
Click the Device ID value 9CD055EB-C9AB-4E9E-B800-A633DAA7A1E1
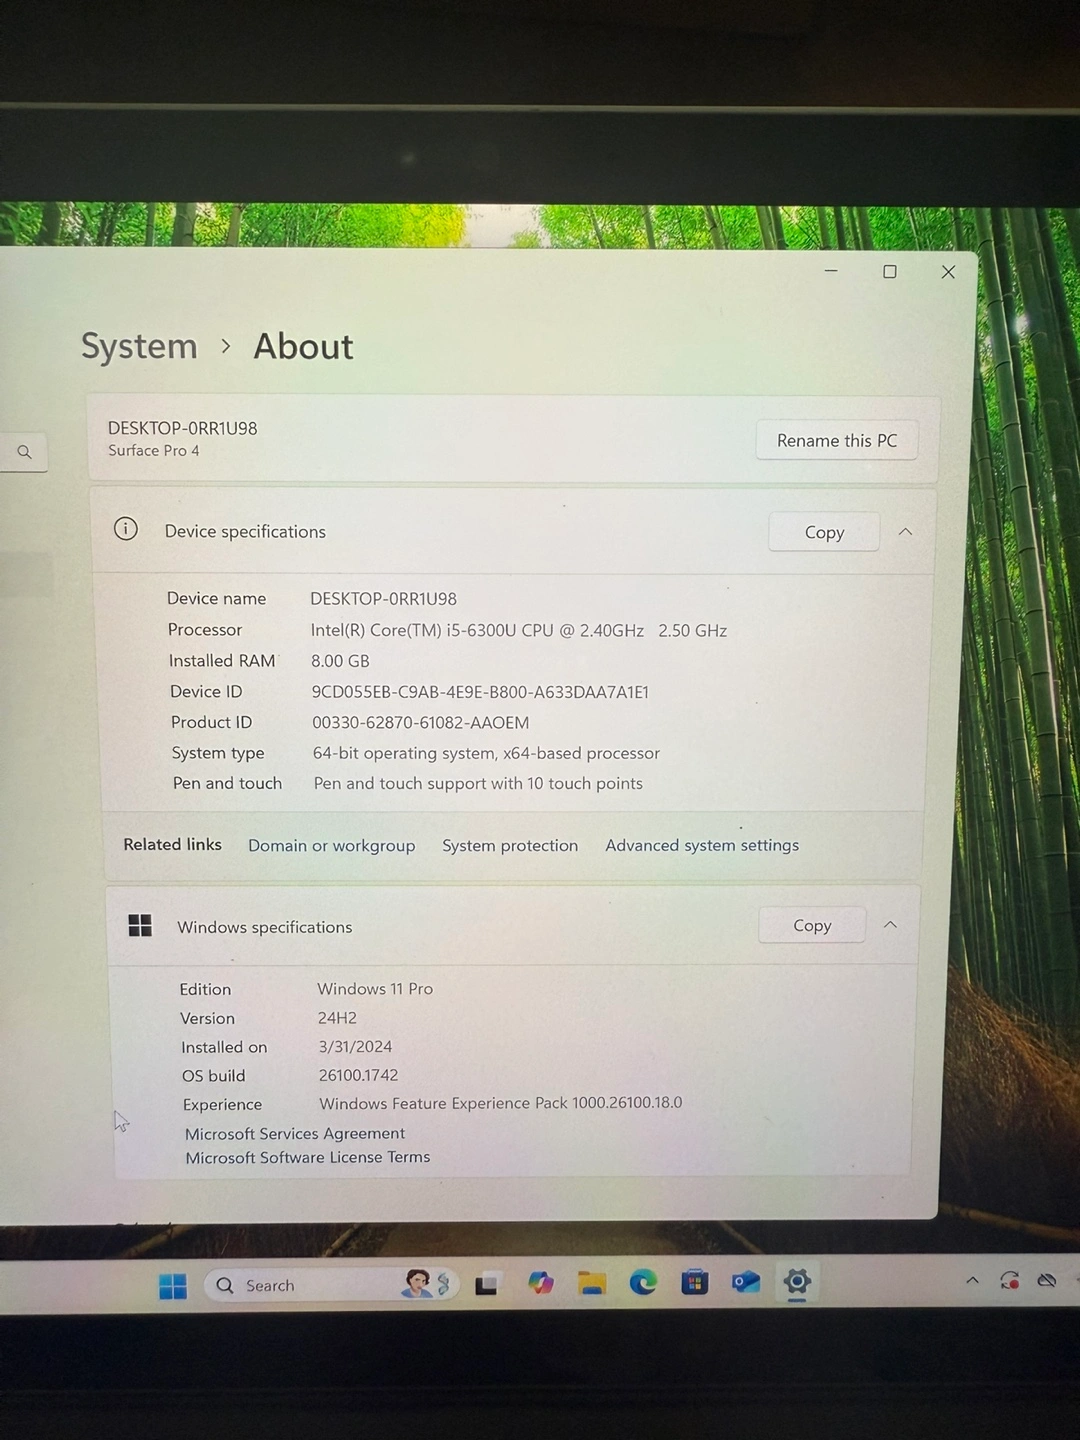coord(480,692)
